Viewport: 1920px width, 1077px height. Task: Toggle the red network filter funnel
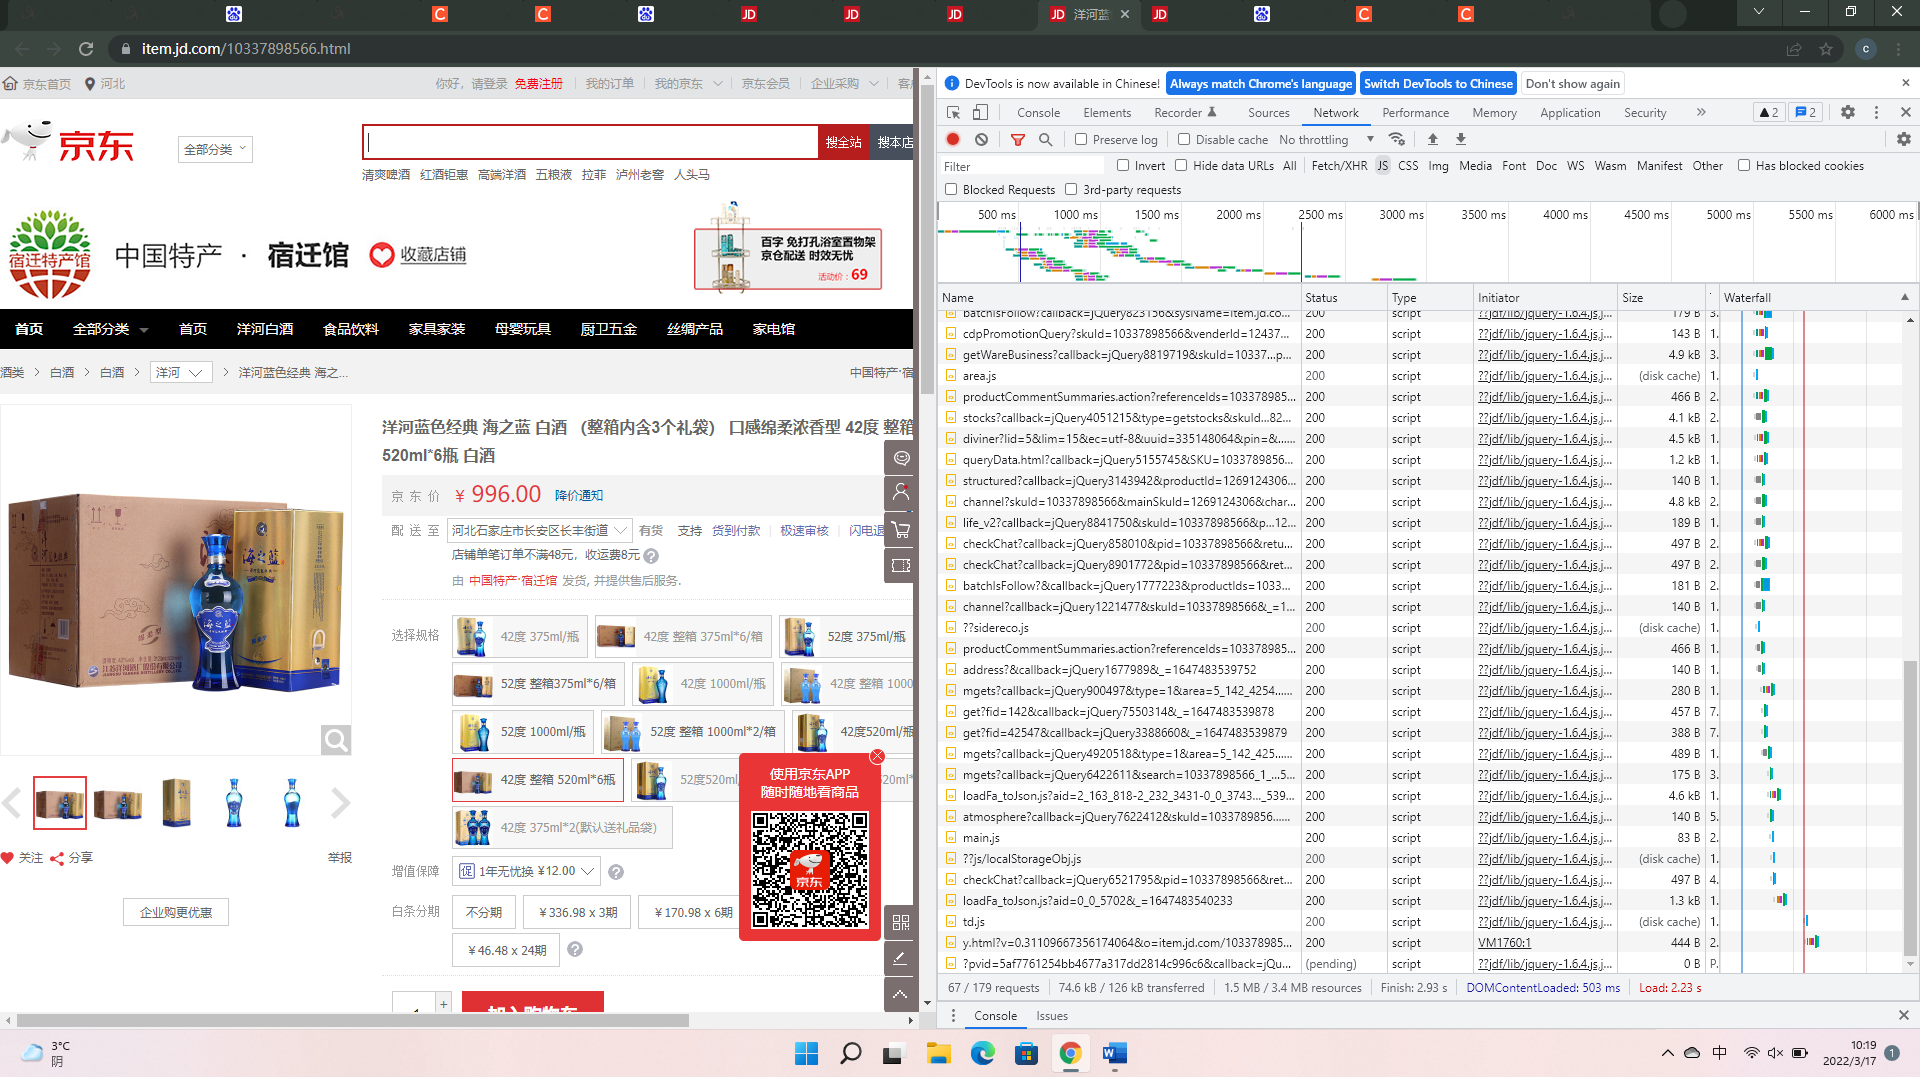tap(1018, 140)
